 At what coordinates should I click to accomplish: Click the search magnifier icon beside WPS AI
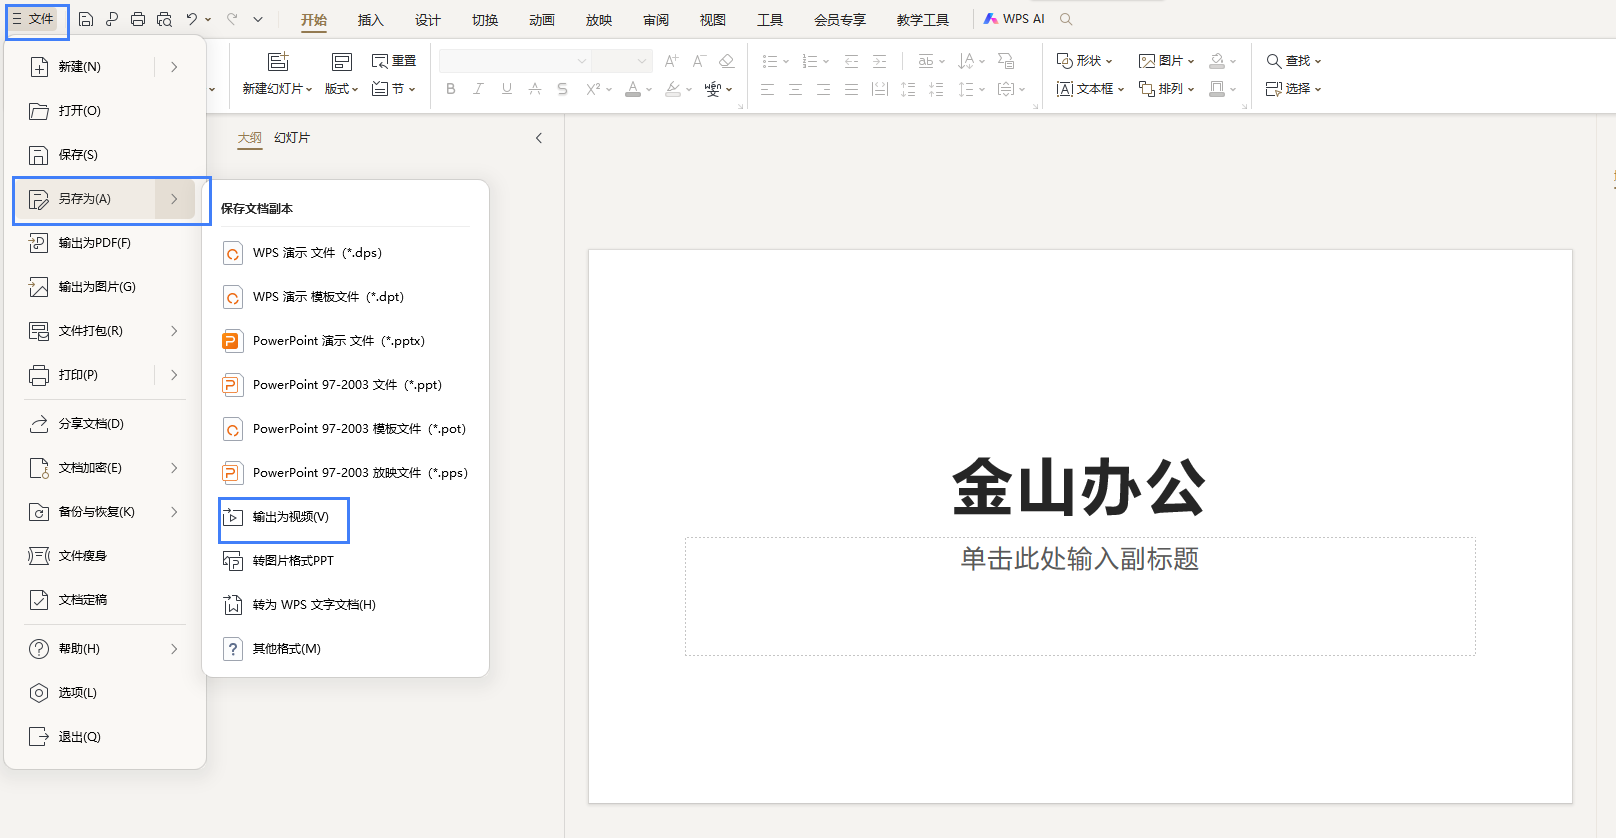pos(1066,19)
